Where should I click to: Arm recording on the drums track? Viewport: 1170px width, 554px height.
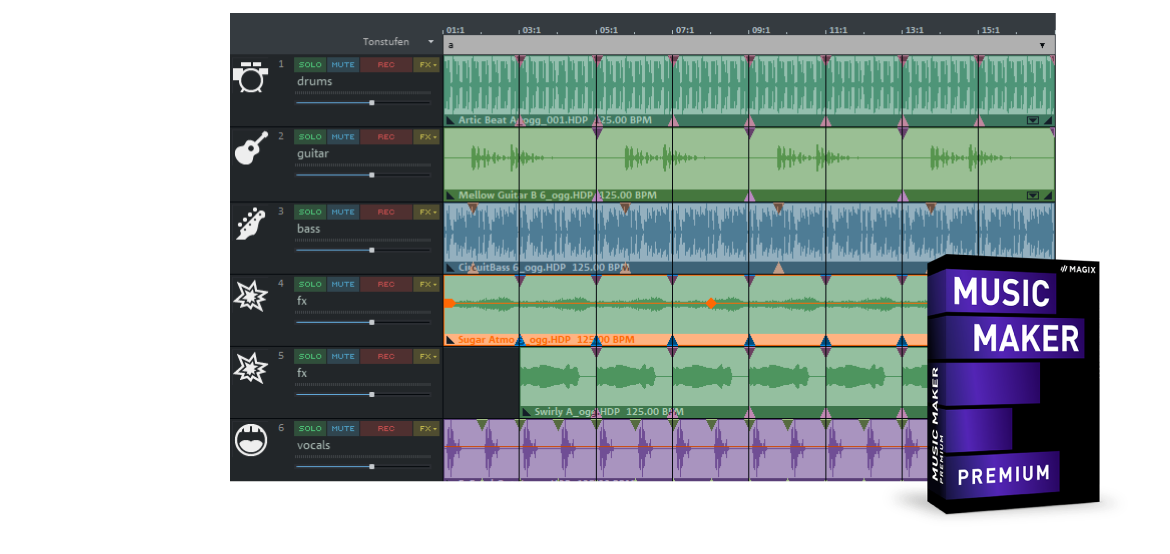tap(386, 65)
